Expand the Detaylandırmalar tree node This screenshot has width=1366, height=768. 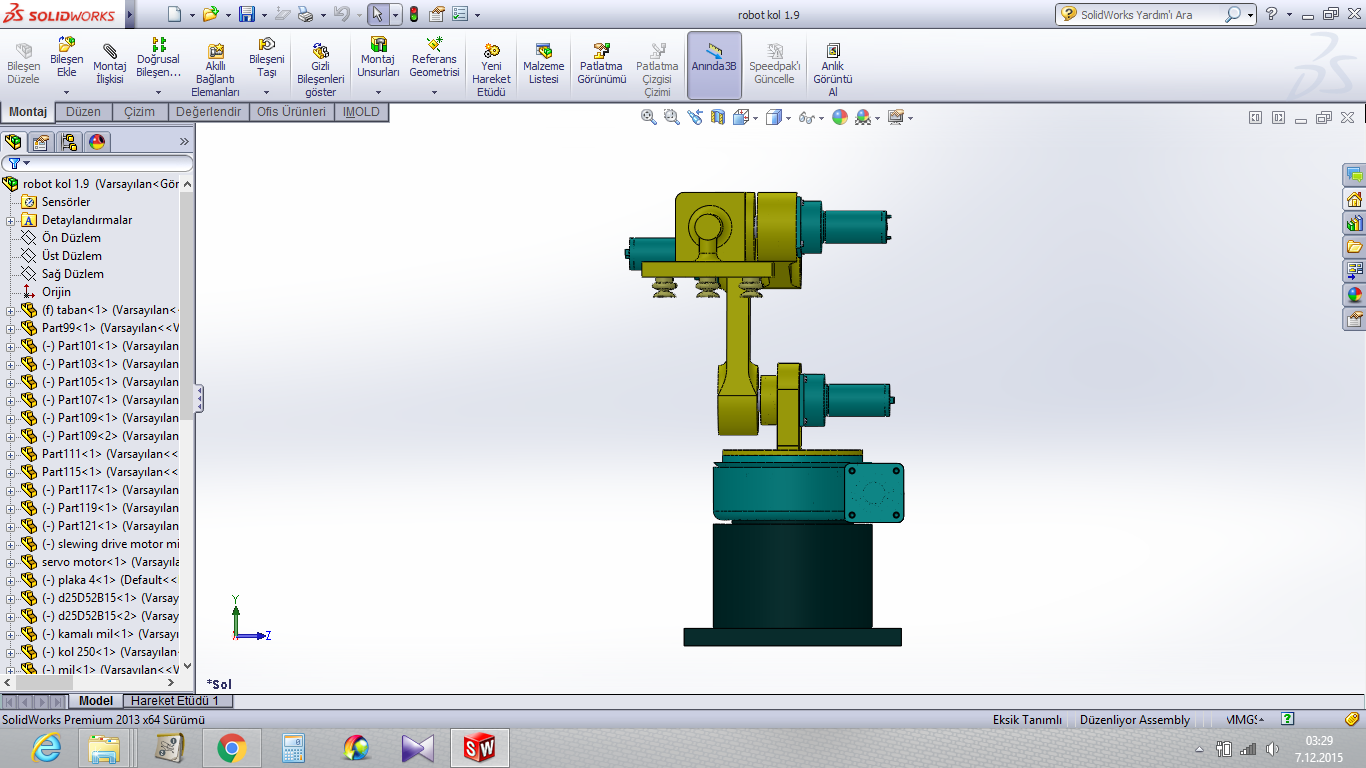(x=10, y=220)
